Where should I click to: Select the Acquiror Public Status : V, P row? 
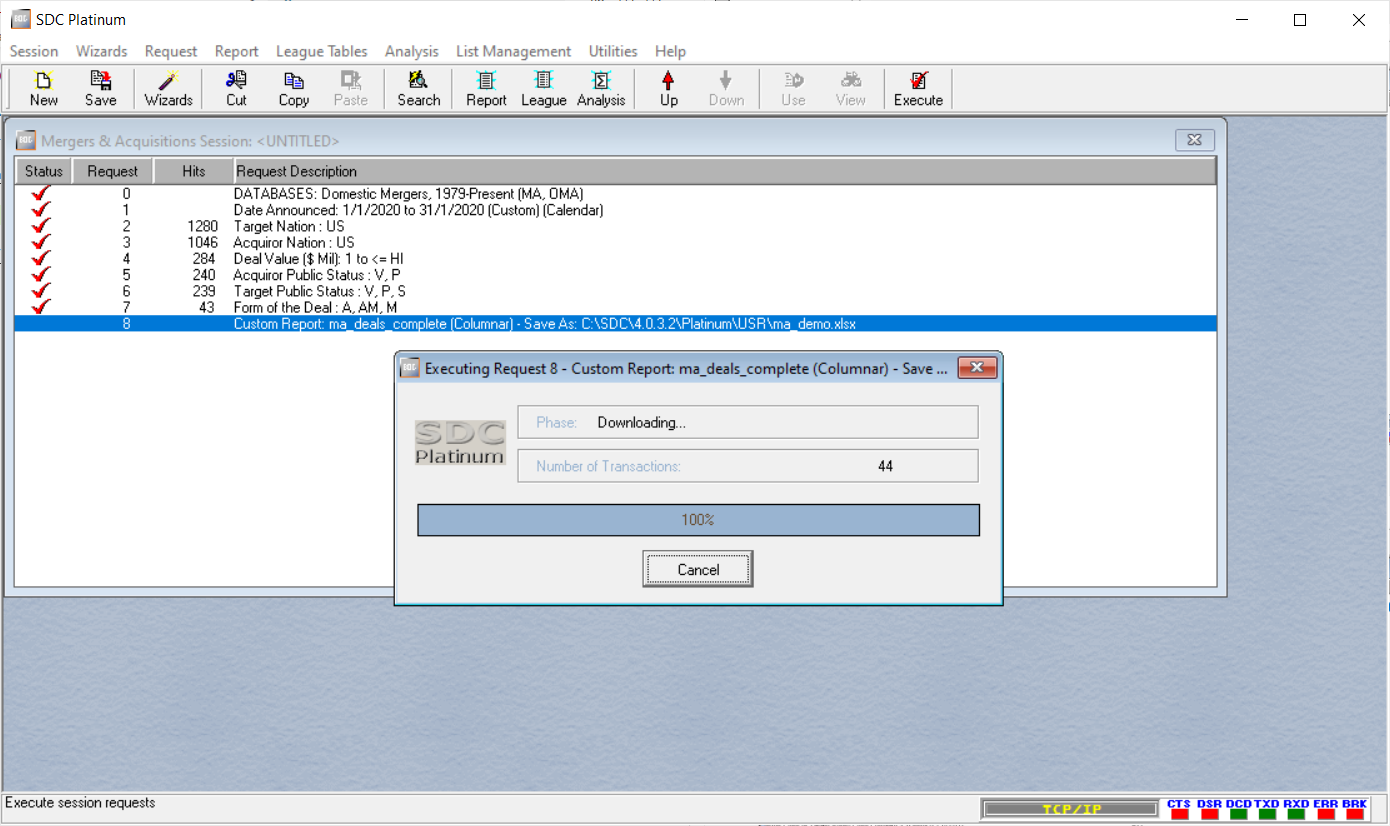(x=615, y=275)
